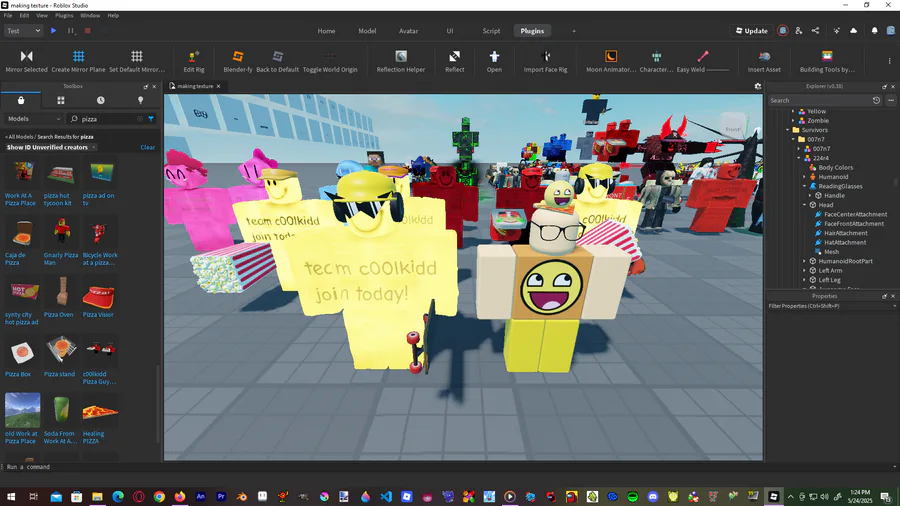Open Explorer search history icon
This screenshot has height=506, width=900.
[876, 100]
